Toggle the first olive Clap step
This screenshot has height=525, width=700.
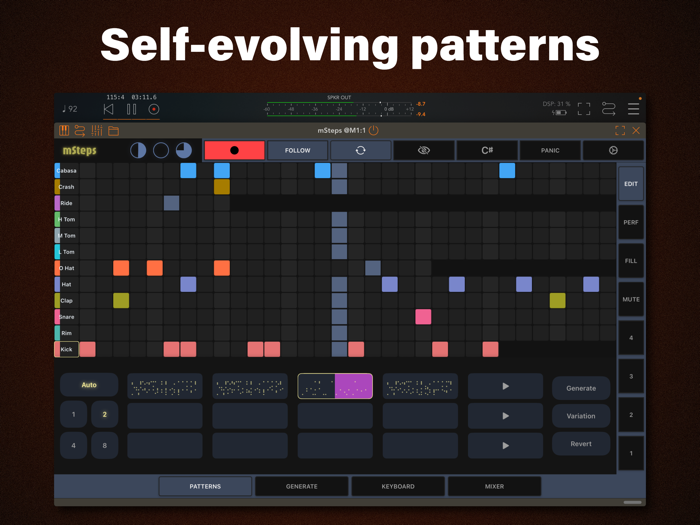coord(121,300)
